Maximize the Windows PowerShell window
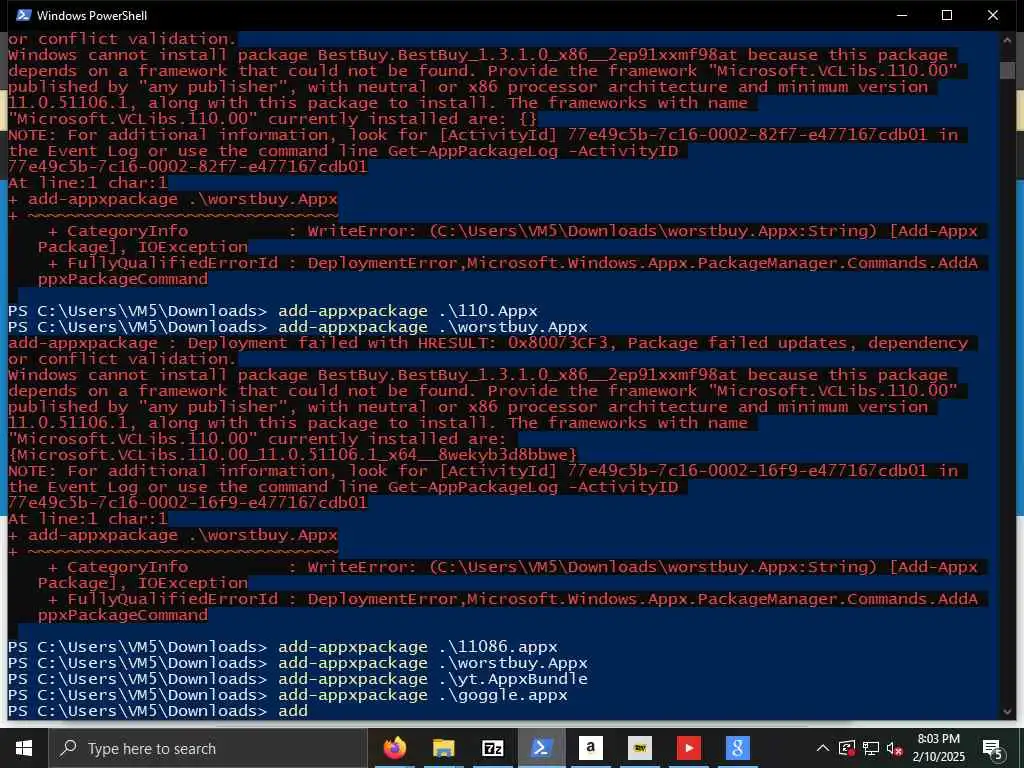Screen dimensions: 1024x768 (x=947, y=15)
